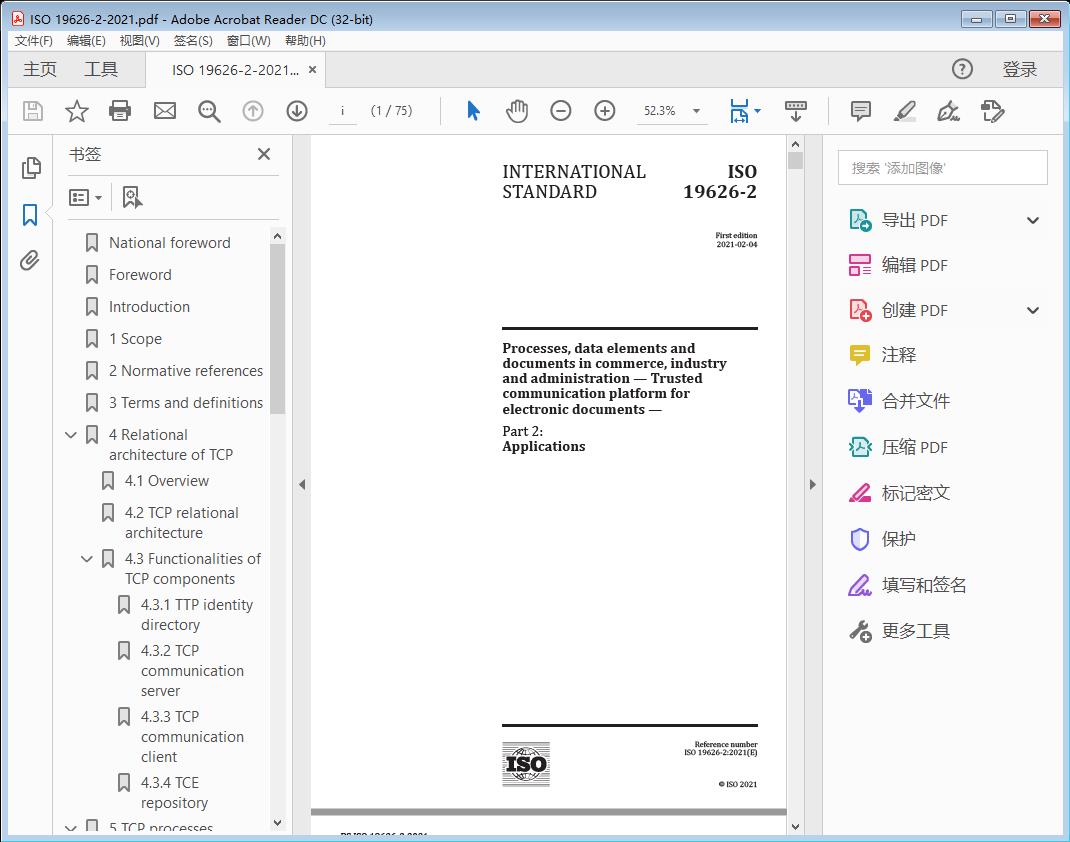Open 更多工具 more tools
Screen dimensions: 1070x842
(899, 631)
